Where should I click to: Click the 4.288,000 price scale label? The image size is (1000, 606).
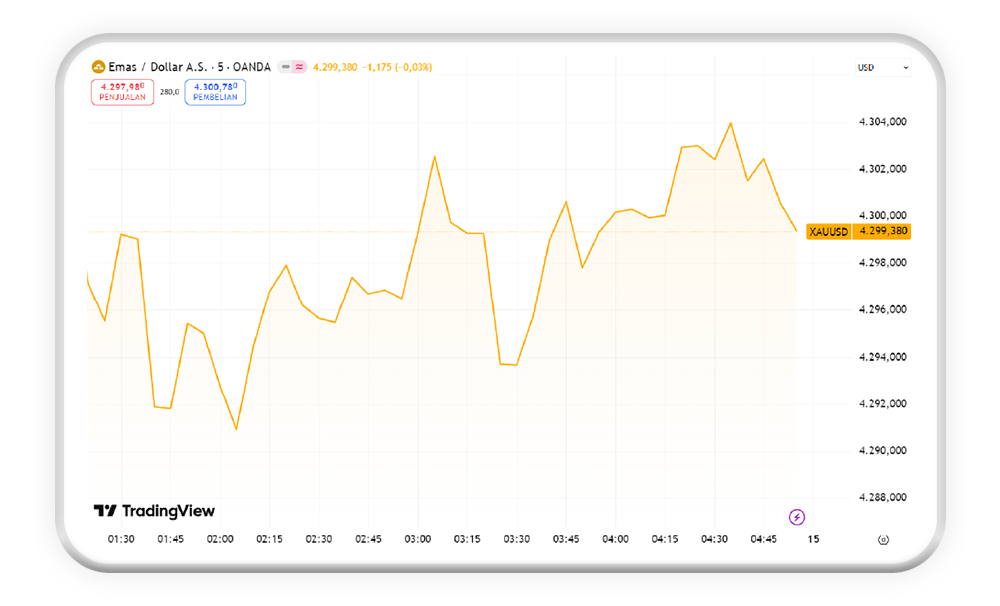point(883,497)
